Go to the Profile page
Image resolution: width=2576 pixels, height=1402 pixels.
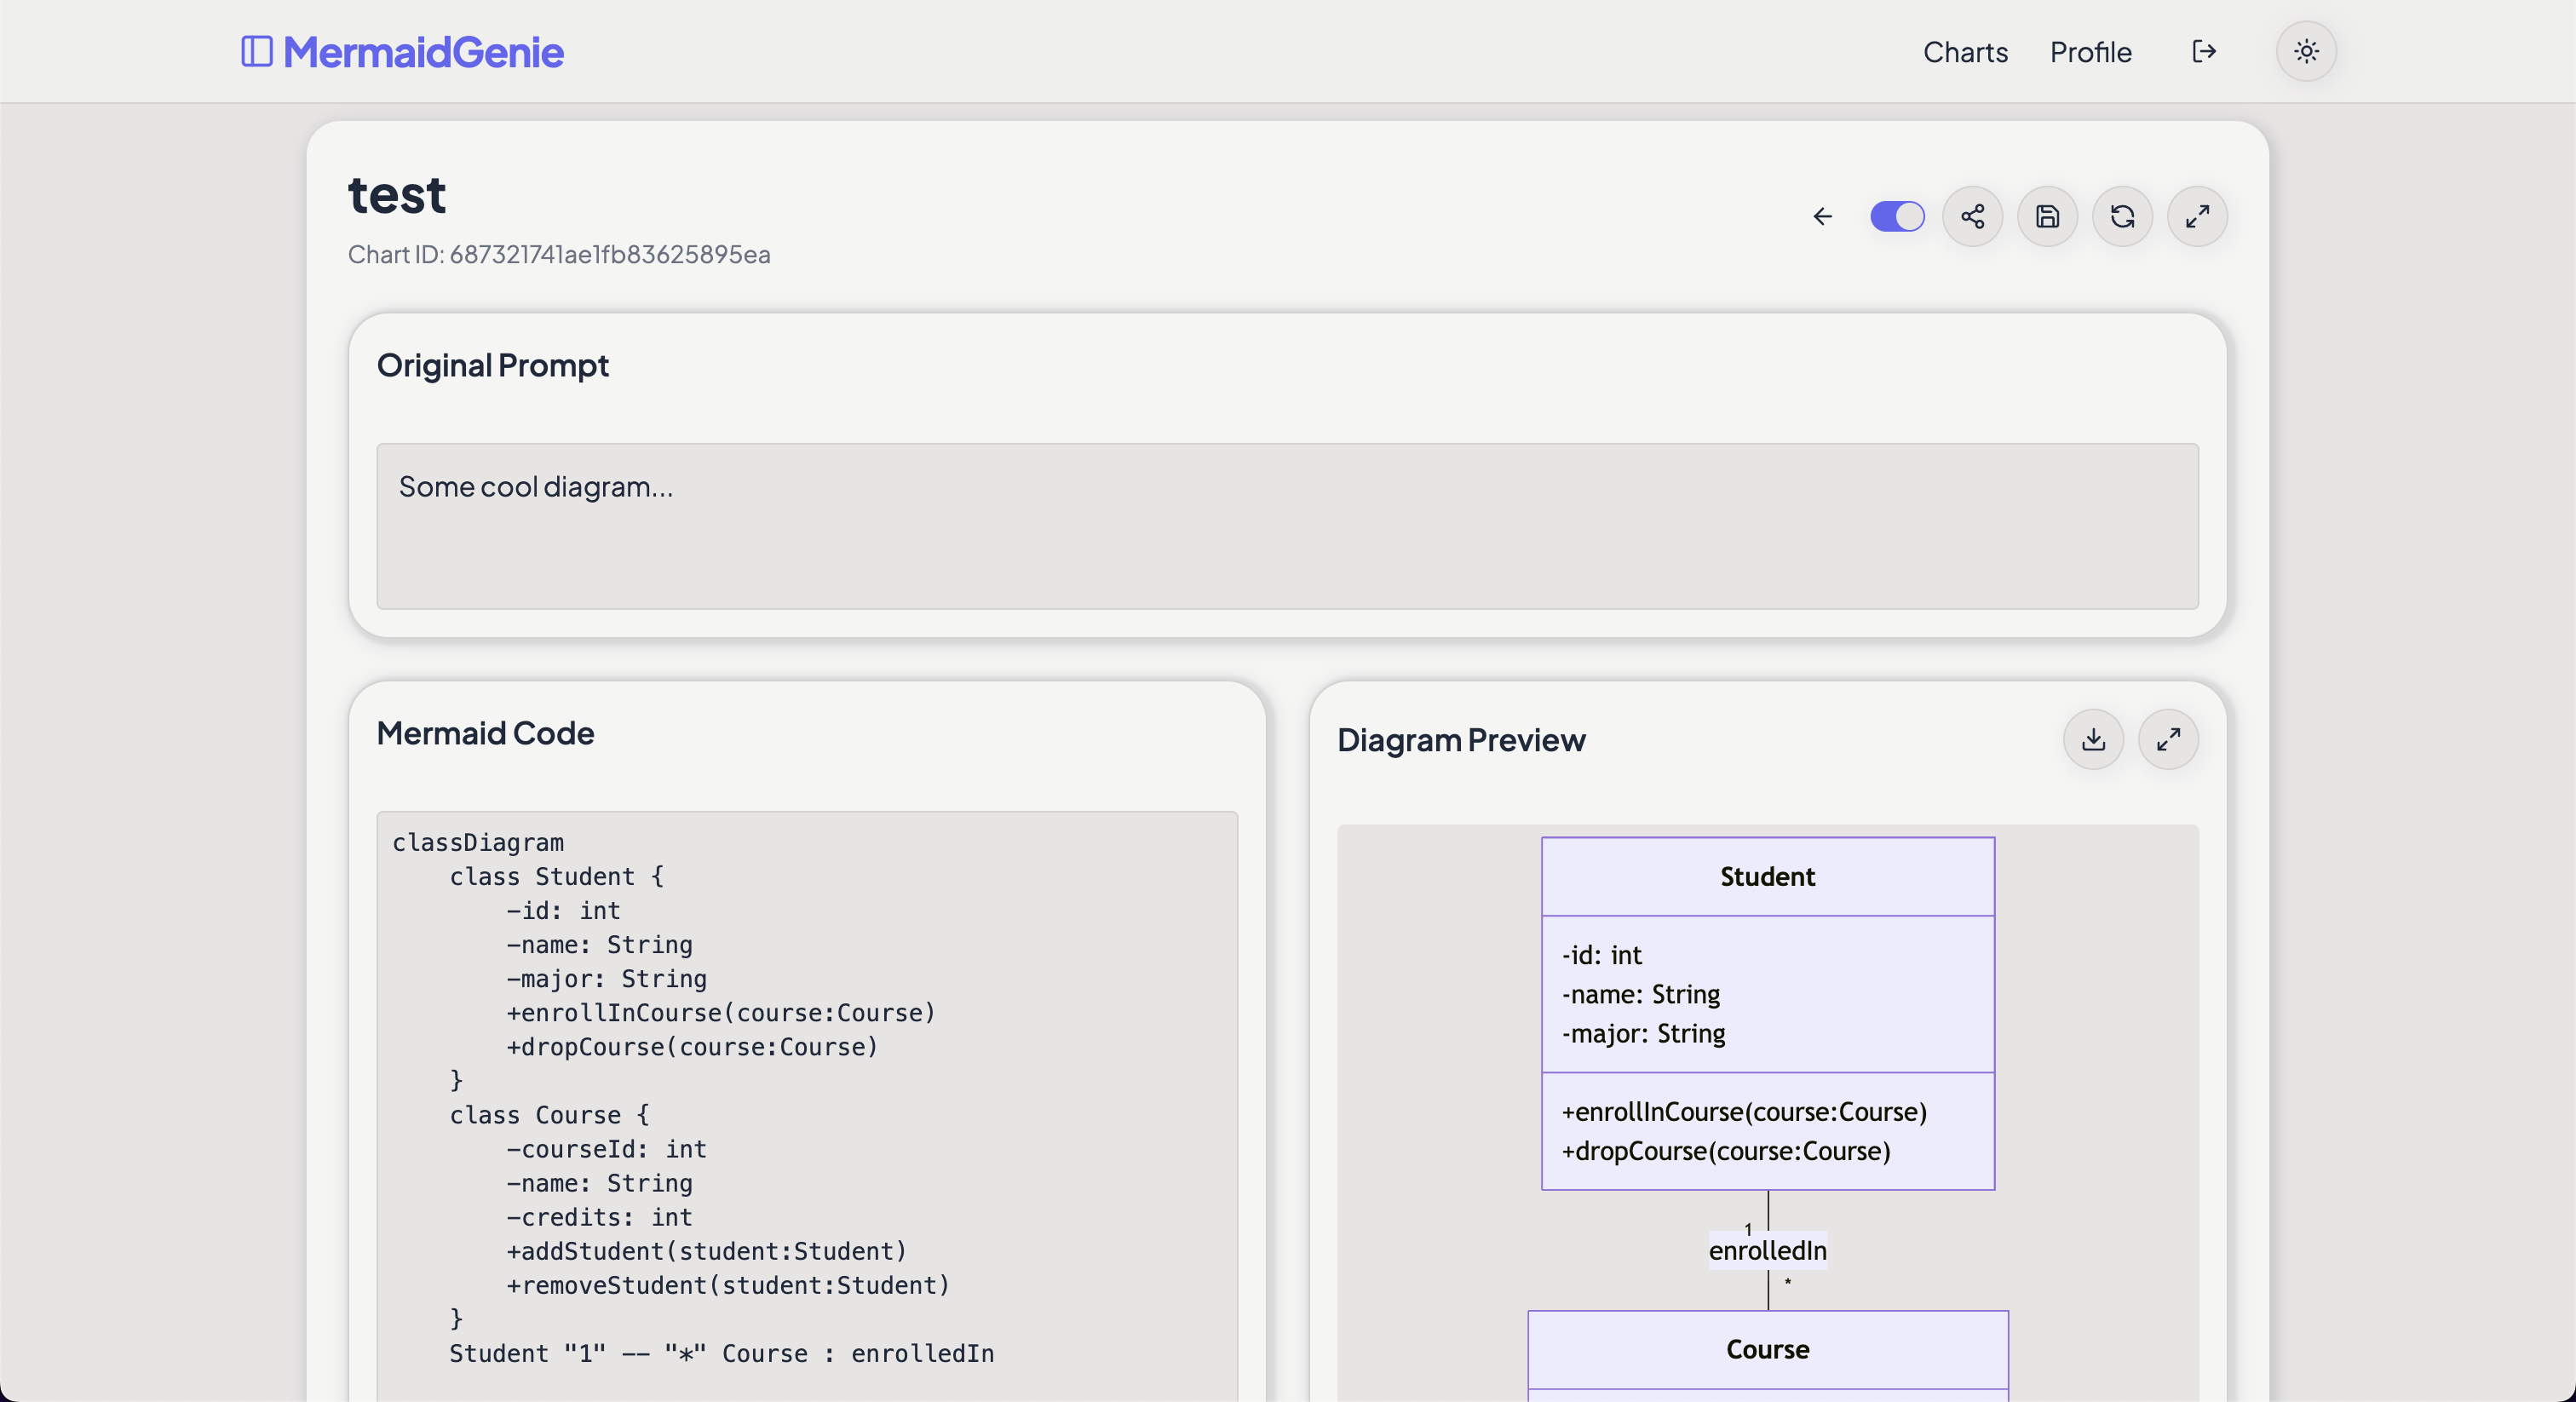coord(2090,52)
